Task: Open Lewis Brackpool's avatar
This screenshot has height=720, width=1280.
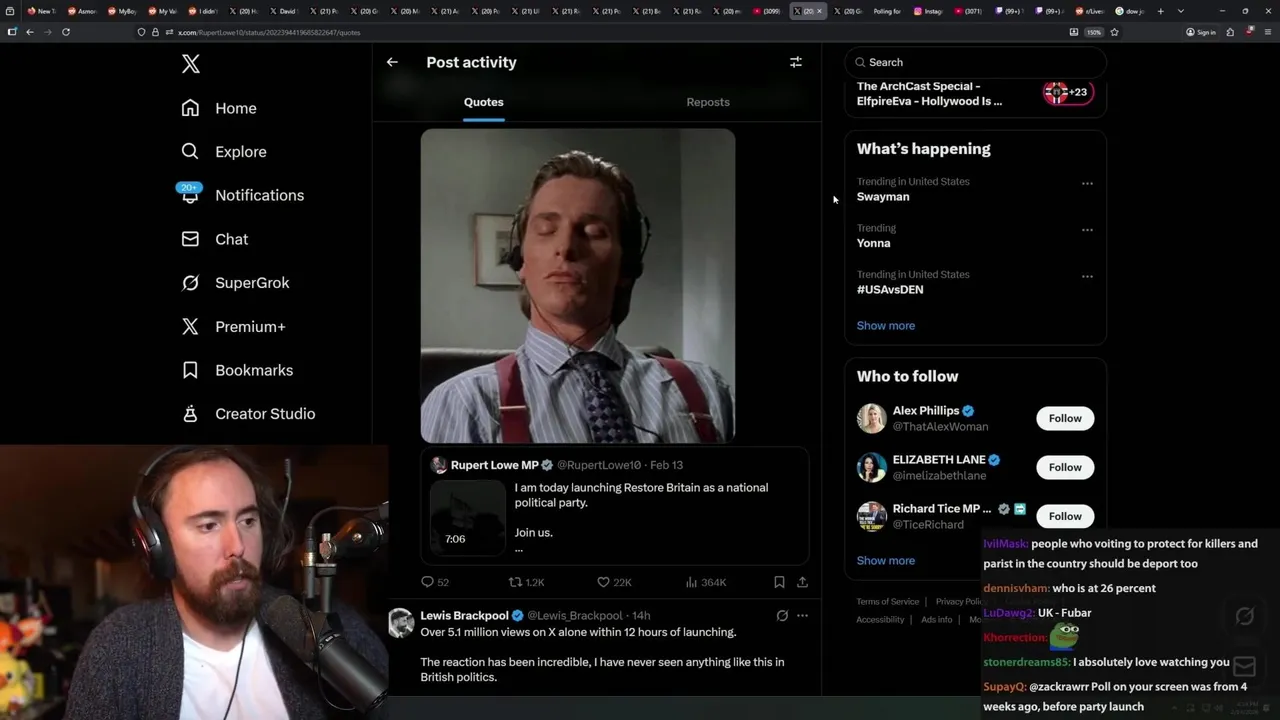Action: click(401, 622)
